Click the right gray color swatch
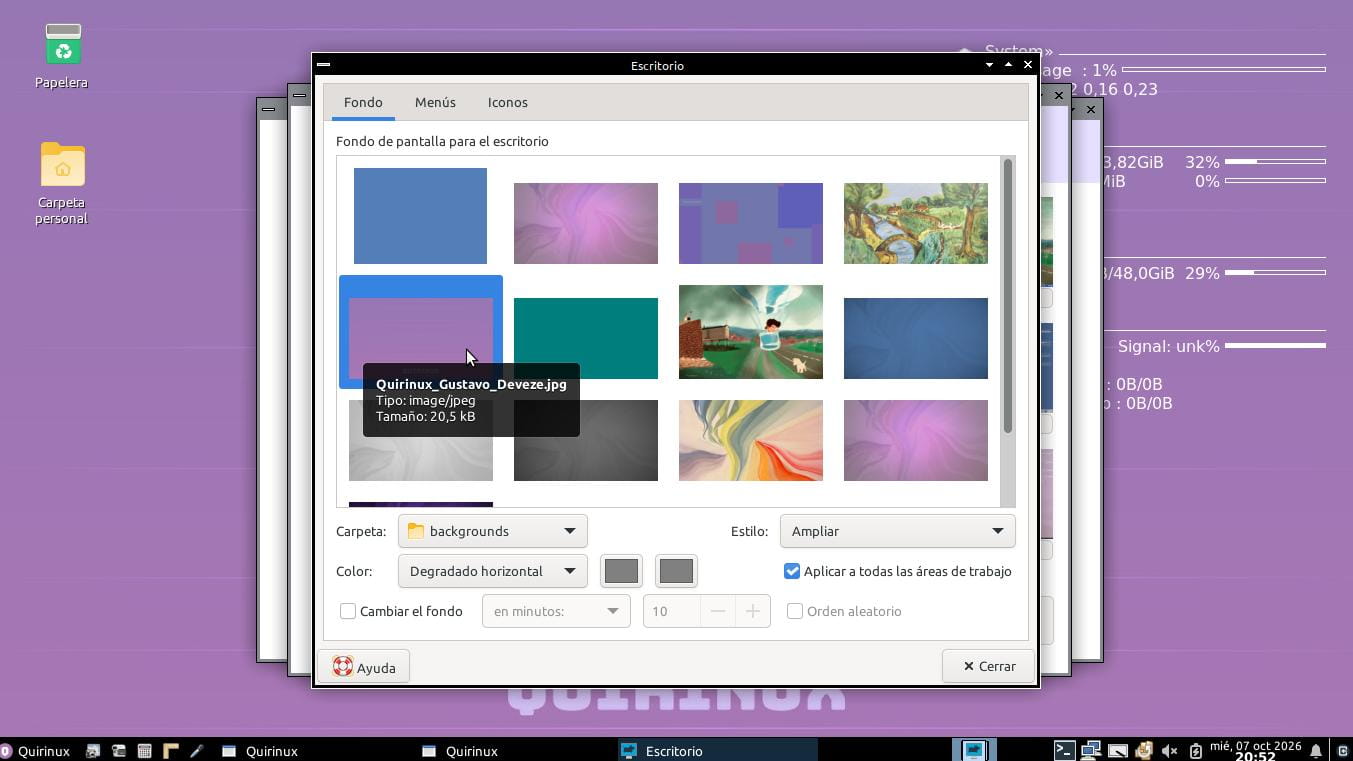The width and height of the screenshot is (1353, 761). pos(676,571)
